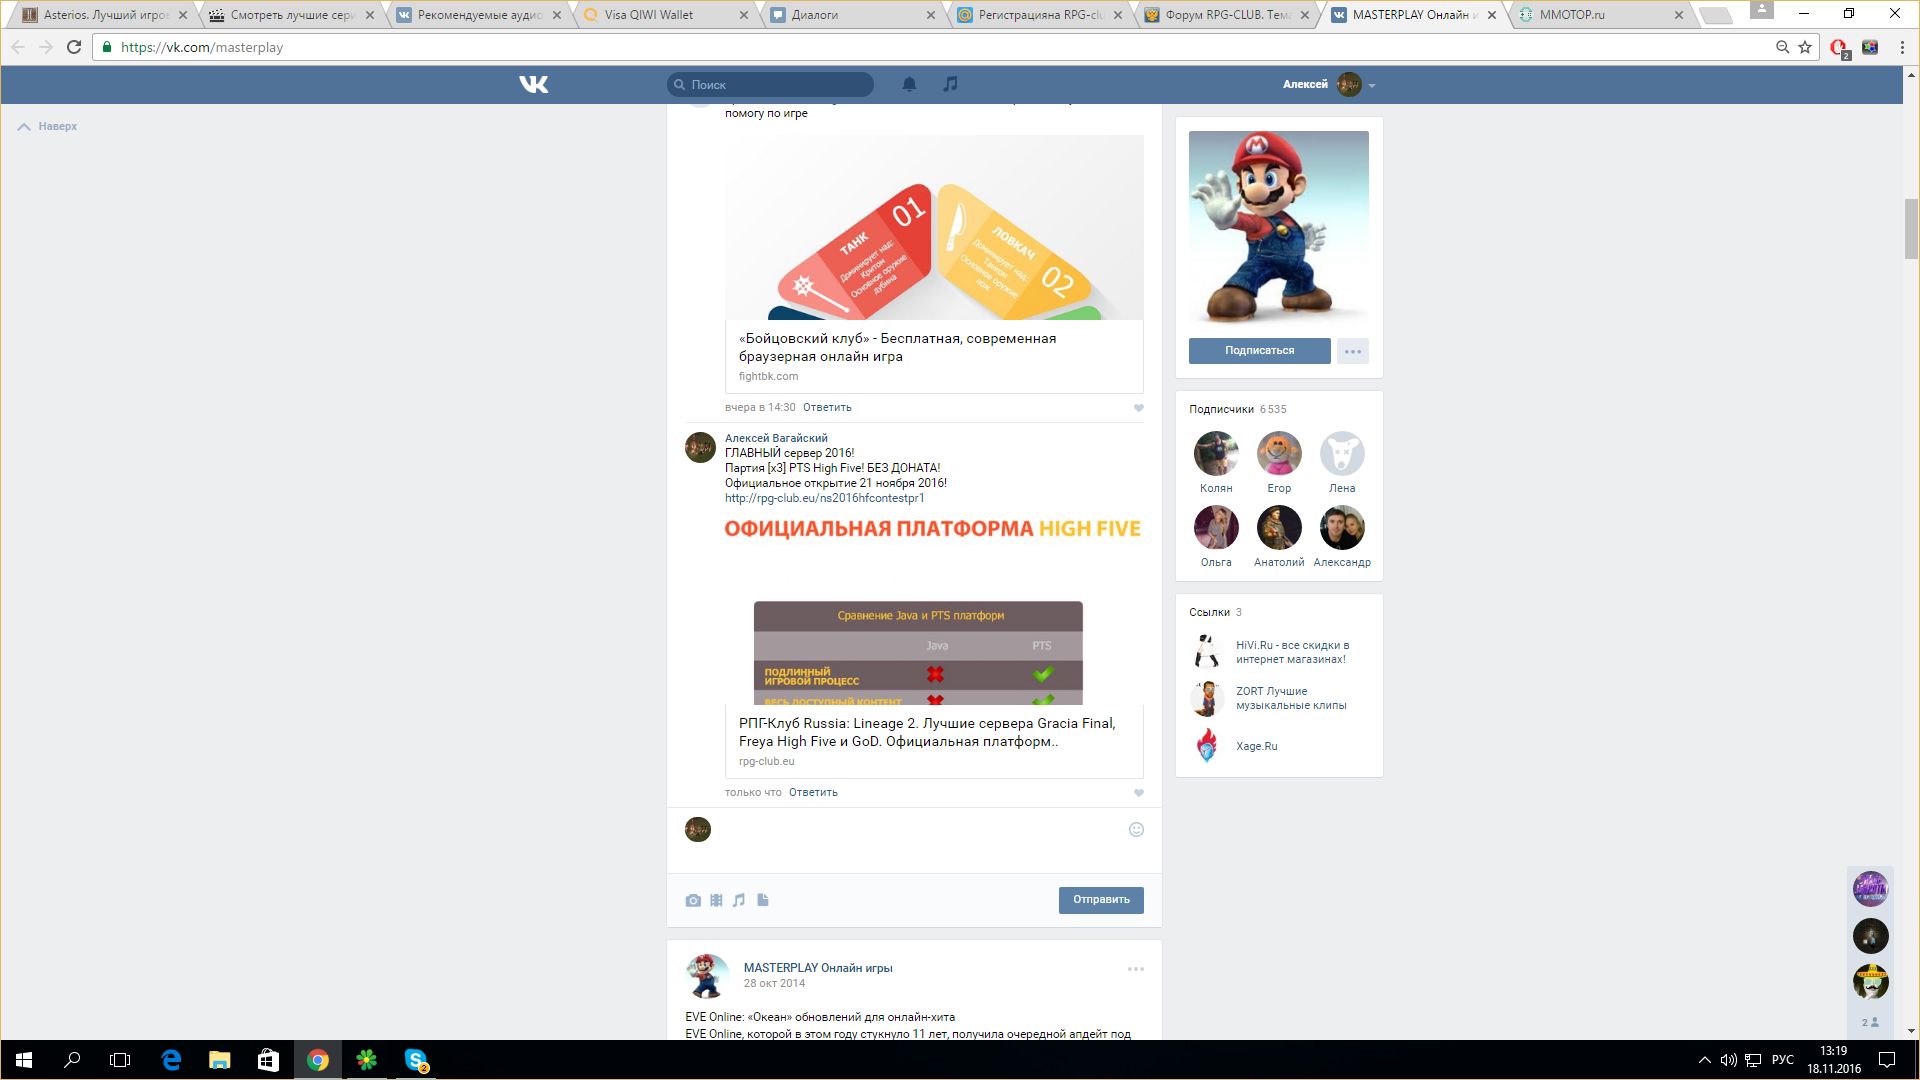Focus the Поиск search field
This screenshot has width=1920, height=1080.
(x=770, y=85)
